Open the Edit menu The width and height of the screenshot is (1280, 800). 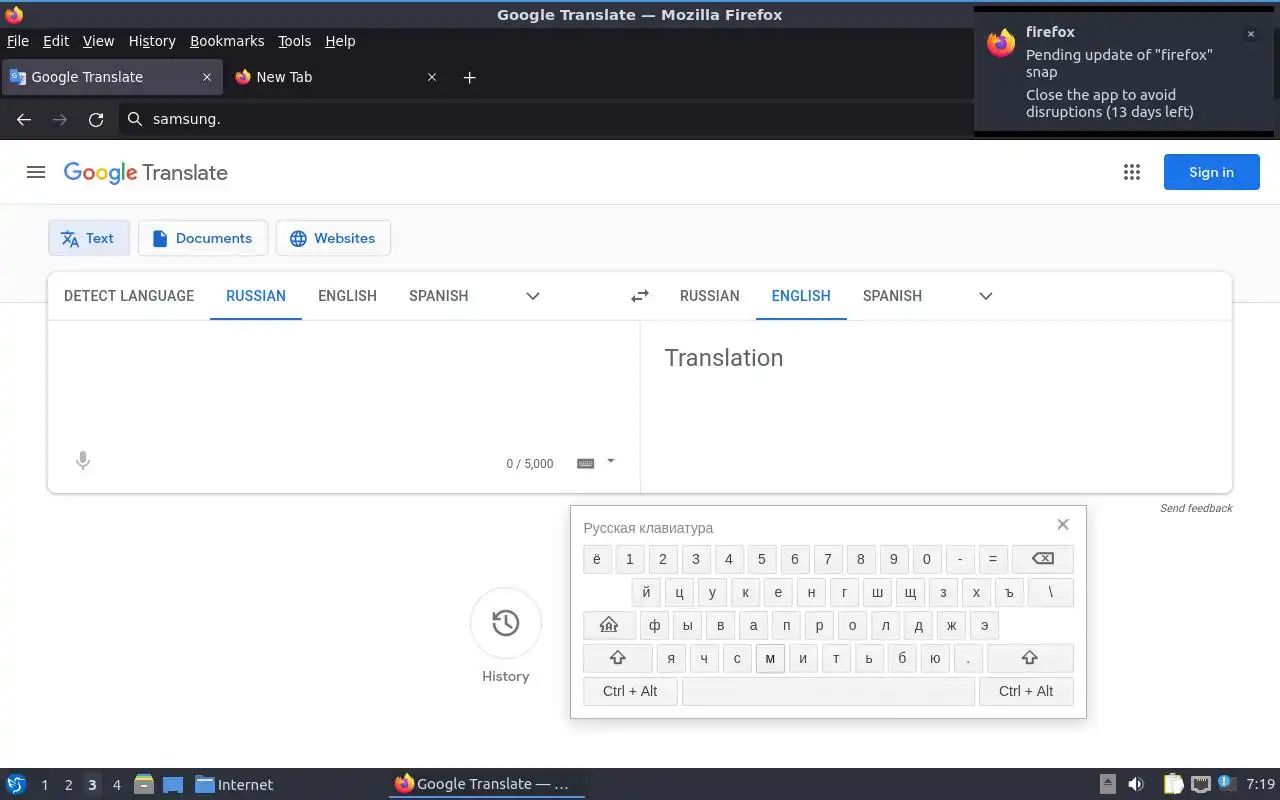56,41
